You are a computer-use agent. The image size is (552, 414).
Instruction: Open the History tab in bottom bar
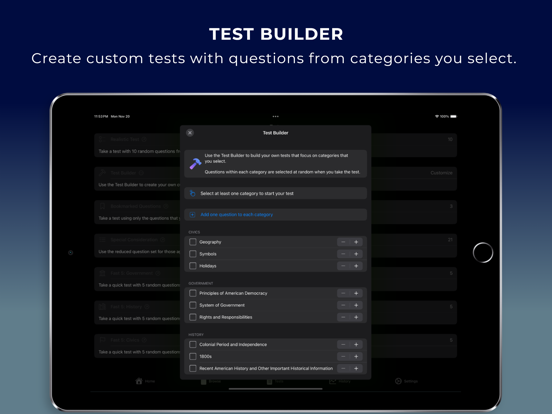click(340, 381)
